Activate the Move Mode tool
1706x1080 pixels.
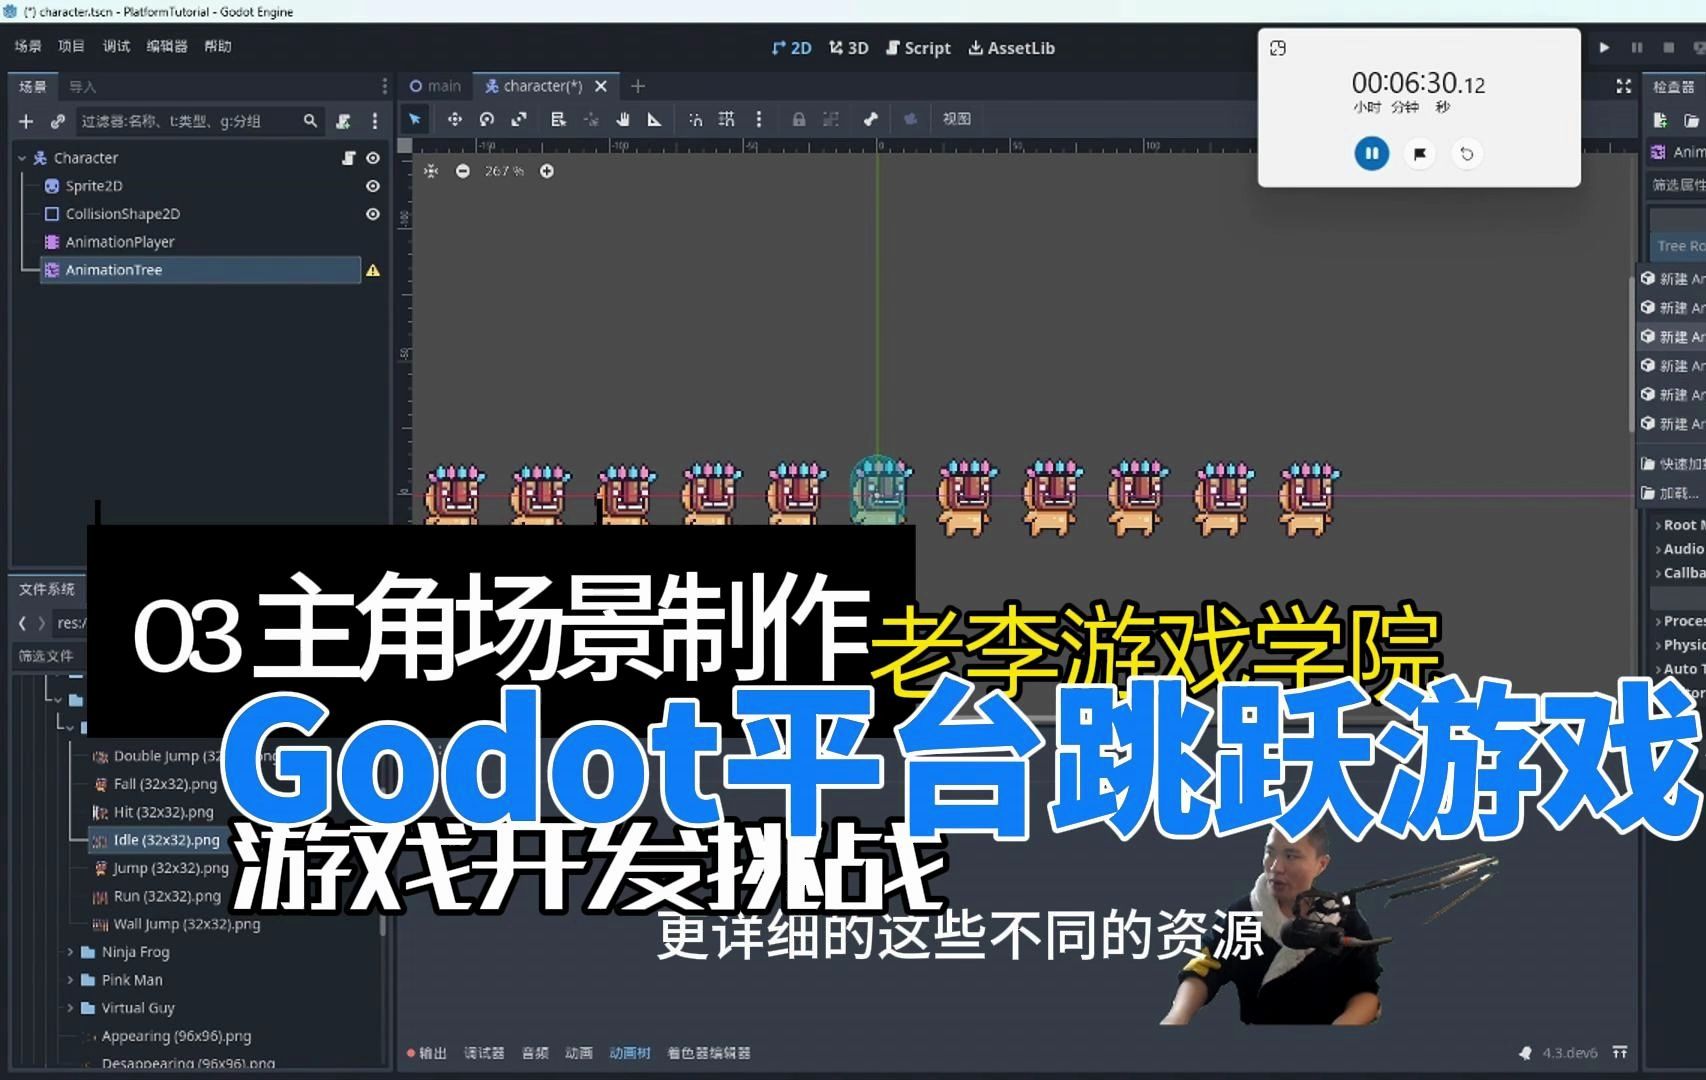(x=454, y=119)
